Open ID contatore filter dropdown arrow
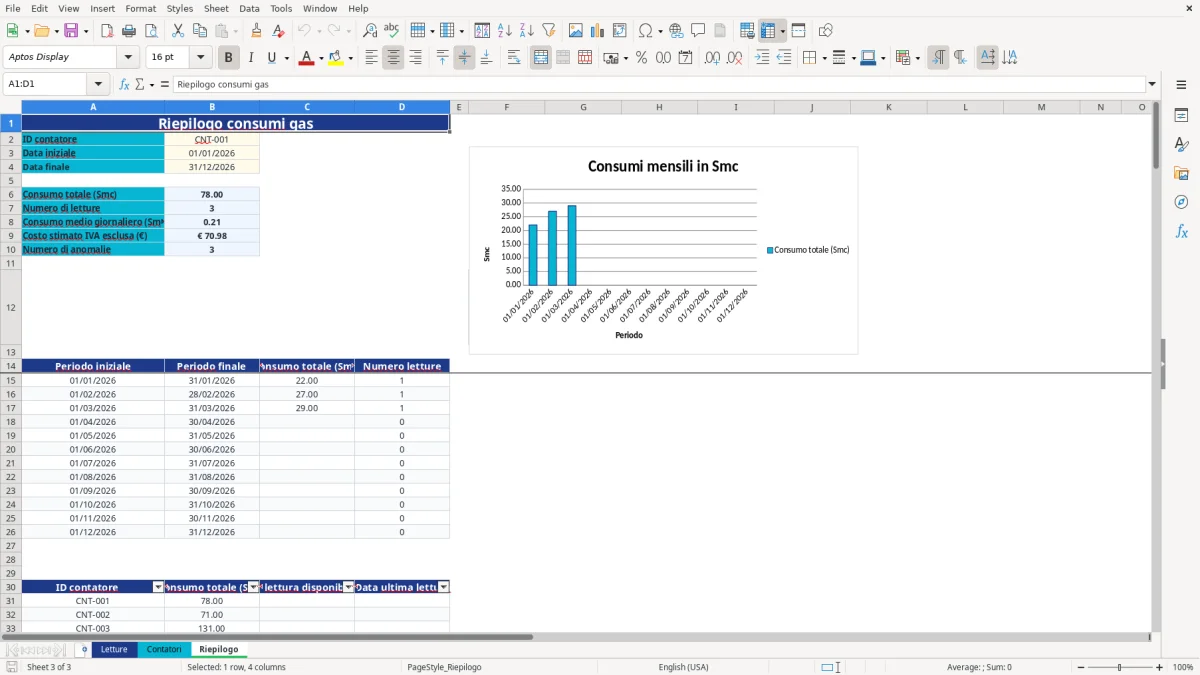1200x675 pixels. point(157,587)
